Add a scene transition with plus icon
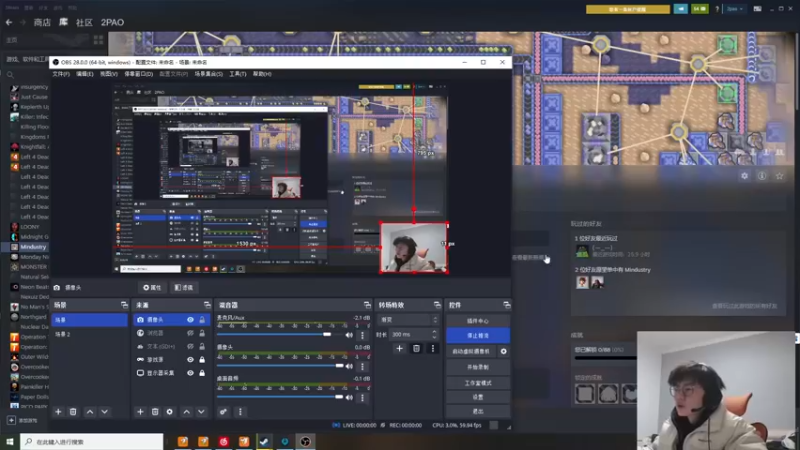The image size is (800, 450). point(399,348)
